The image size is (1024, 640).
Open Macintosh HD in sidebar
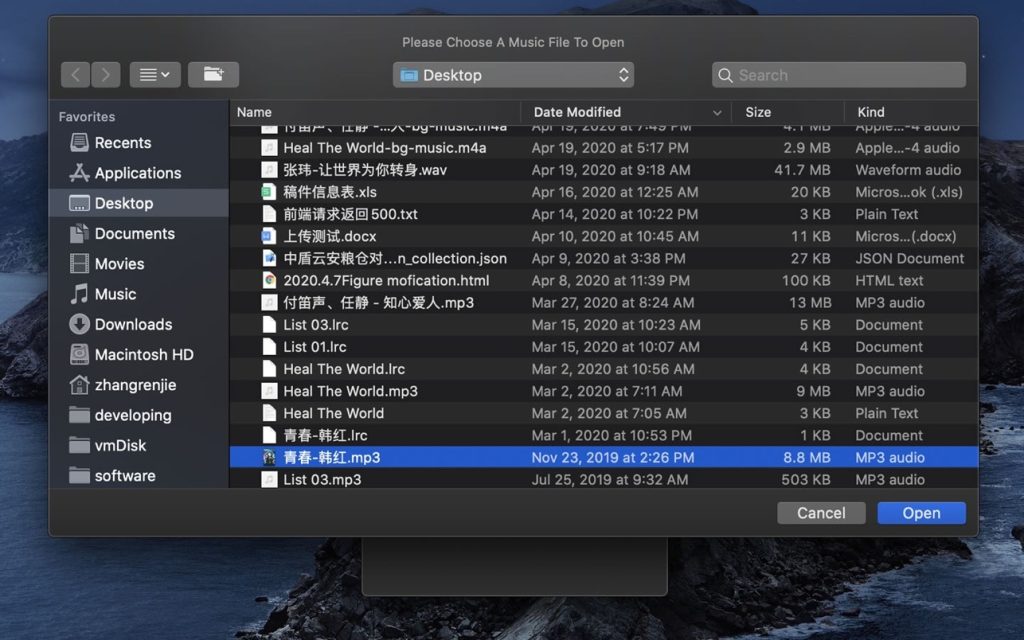click(143, 355)
